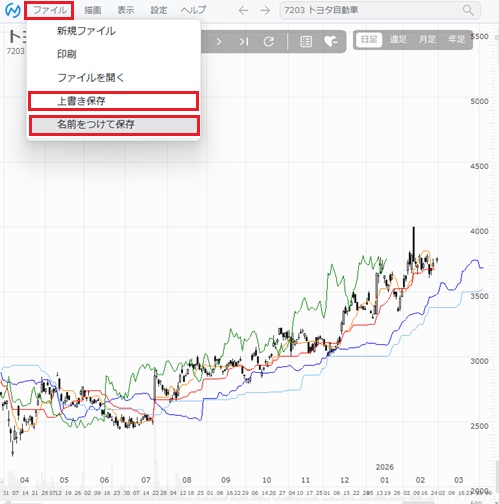This screenshot has height=504, width=499.
Task: Open the 表示 menu
Action: 126,10
